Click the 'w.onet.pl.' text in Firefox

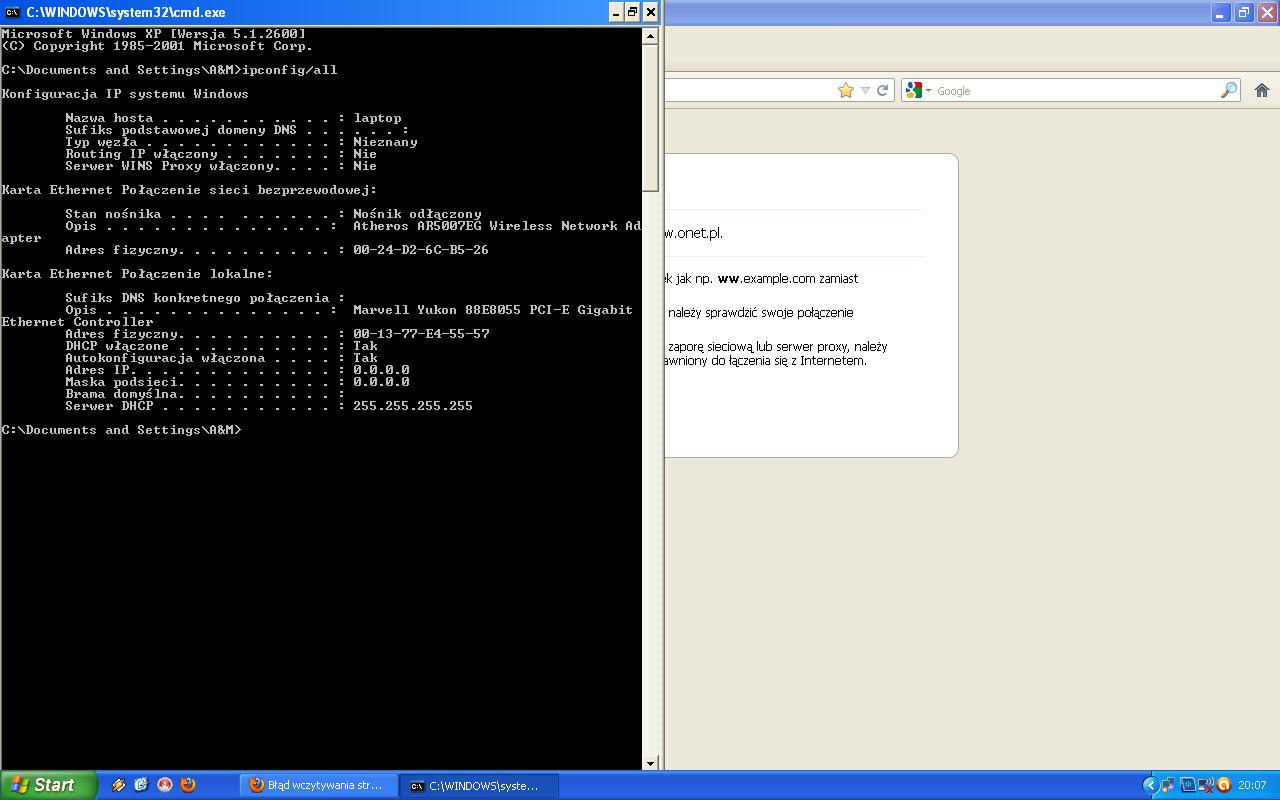click(694, 233)
